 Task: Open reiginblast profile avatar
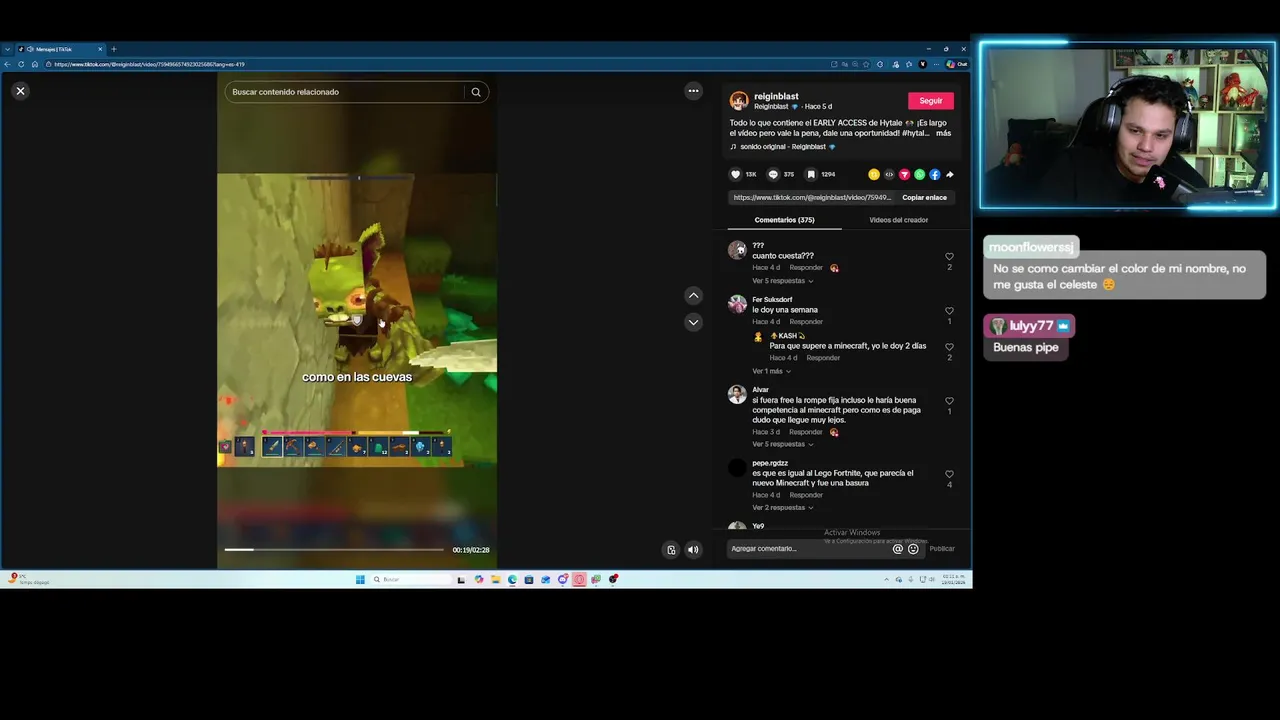739,101
